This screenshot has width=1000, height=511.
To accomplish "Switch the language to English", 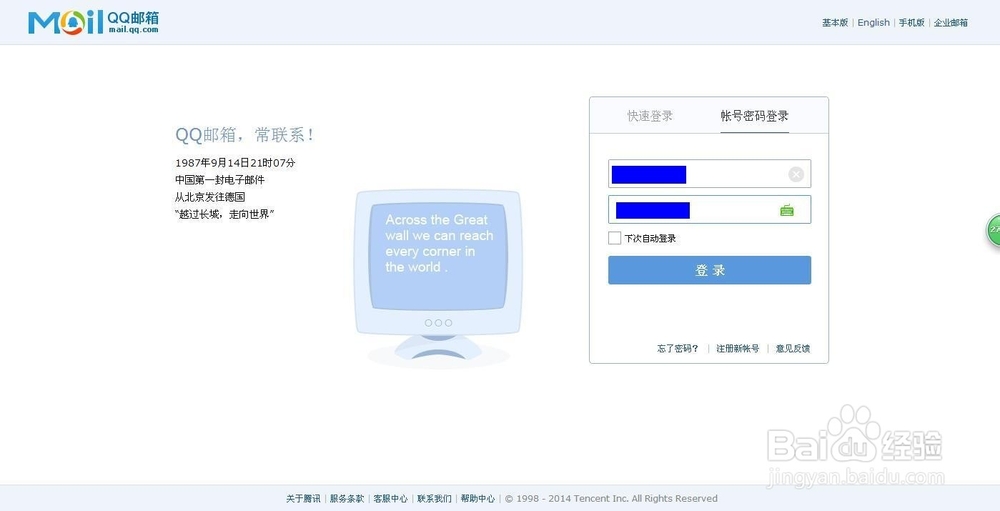I will pos(873,22).
